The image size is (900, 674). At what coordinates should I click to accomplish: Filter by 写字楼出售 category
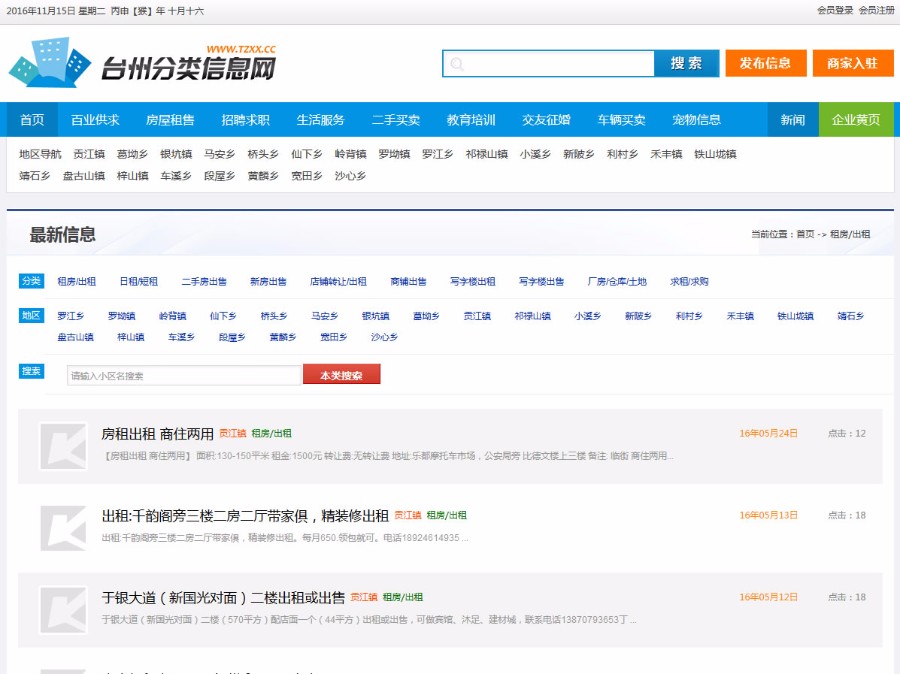542,281
